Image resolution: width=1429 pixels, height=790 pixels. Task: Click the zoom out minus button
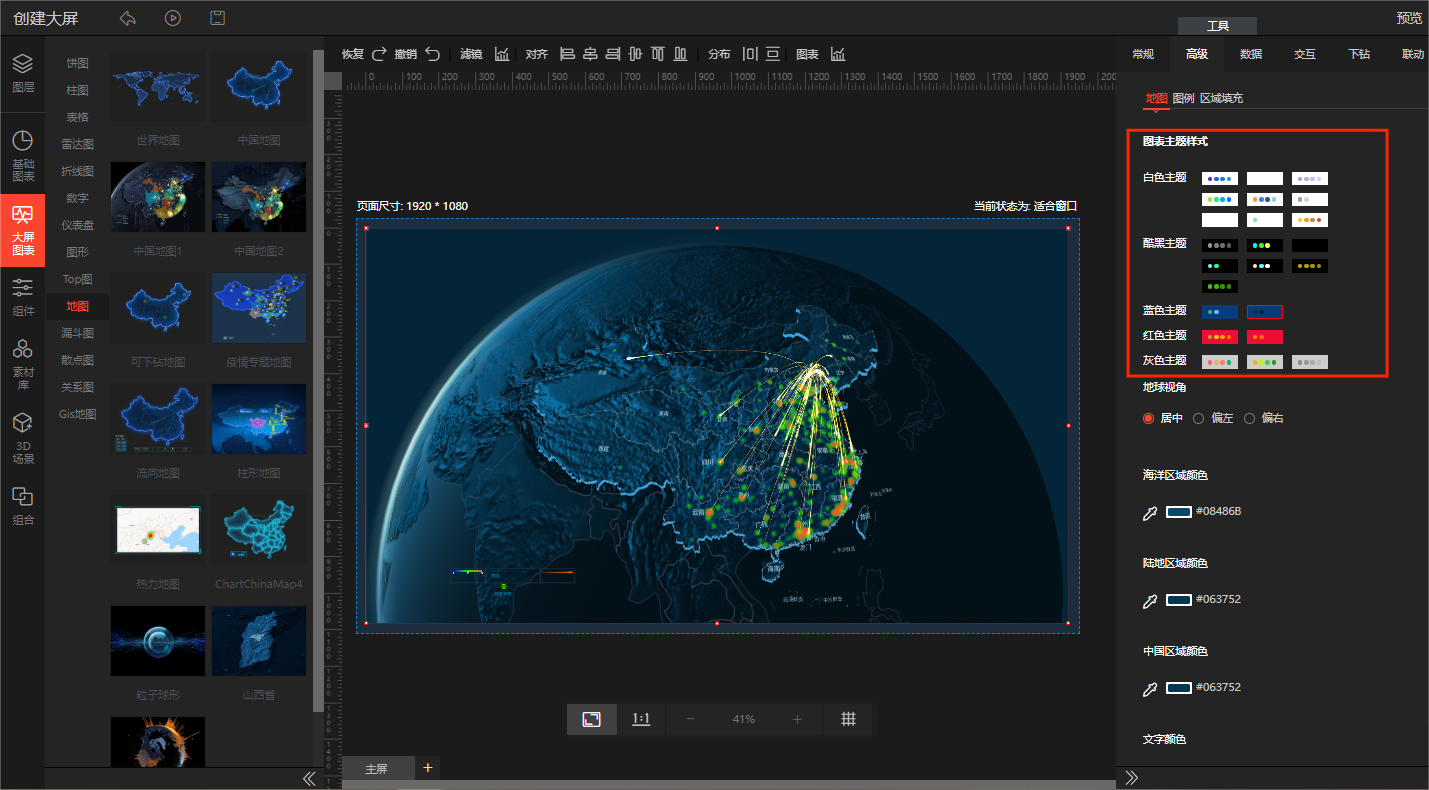[x=690, y=719]
